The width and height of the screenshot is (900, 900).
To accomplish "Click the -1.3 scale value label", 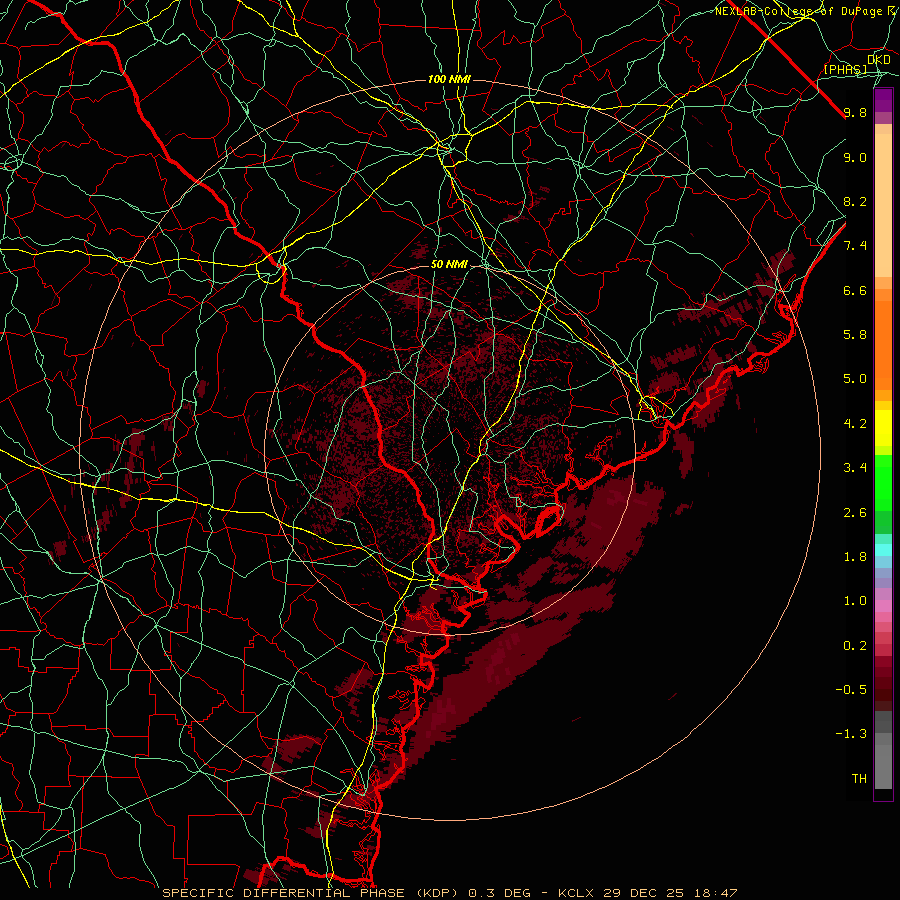I will click(x=851, y=734).
